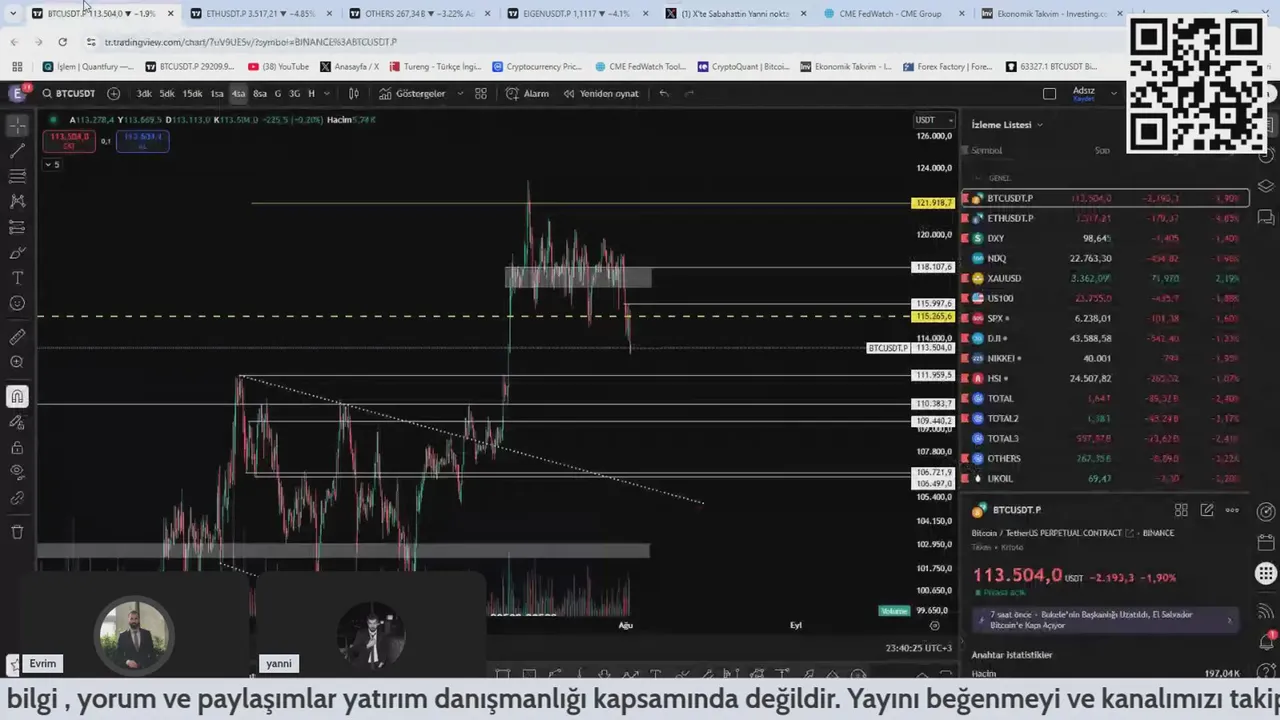This screenshot has width=1280, height=720.
Task: Open the CryptoQuant bookmark
Action: 742,66
